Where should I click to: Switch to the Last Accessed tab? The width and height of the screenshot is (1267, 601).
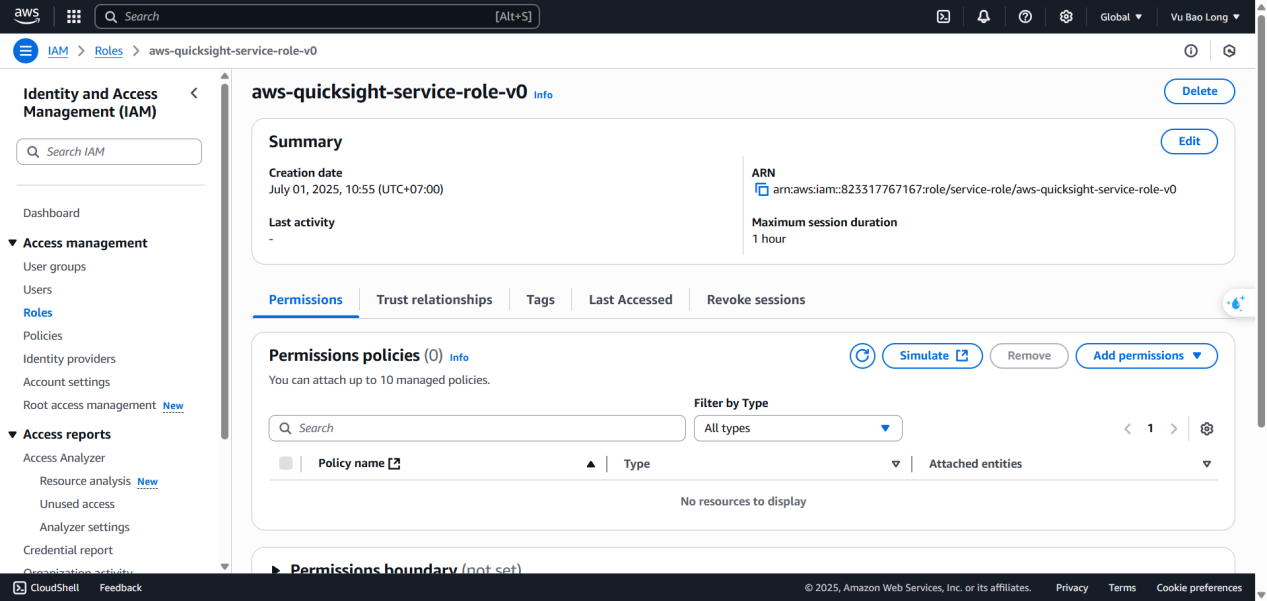[631, 299]
